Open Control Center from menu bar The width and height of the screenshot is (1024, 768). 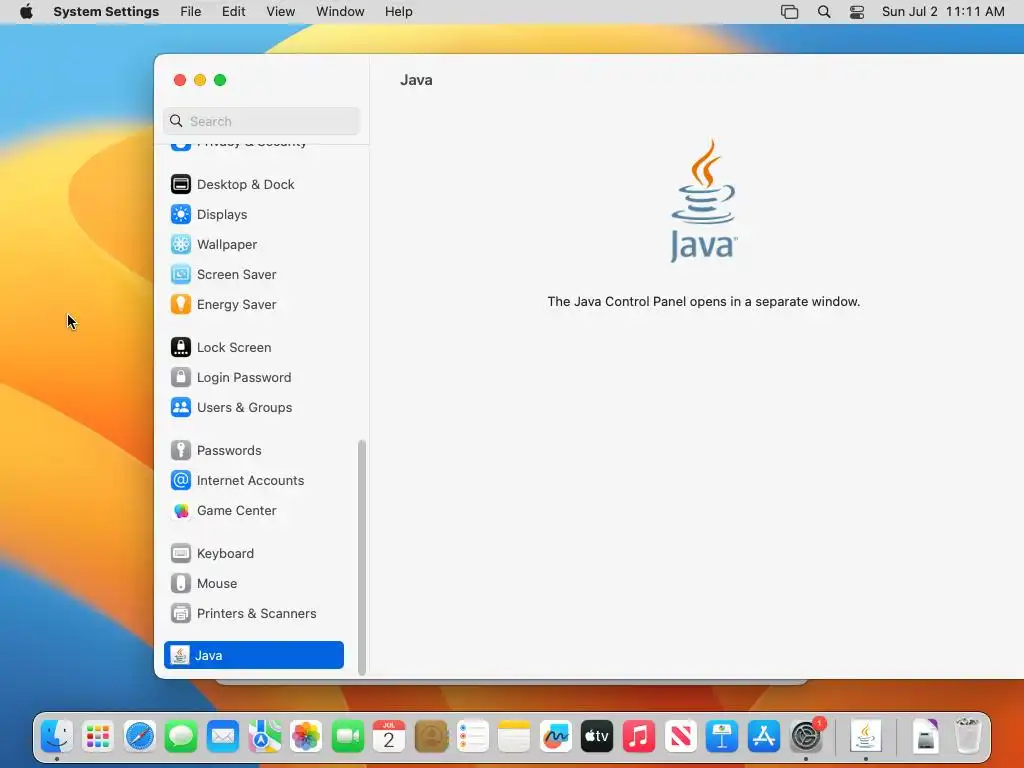pyautogui.click(x=857, y=12)
